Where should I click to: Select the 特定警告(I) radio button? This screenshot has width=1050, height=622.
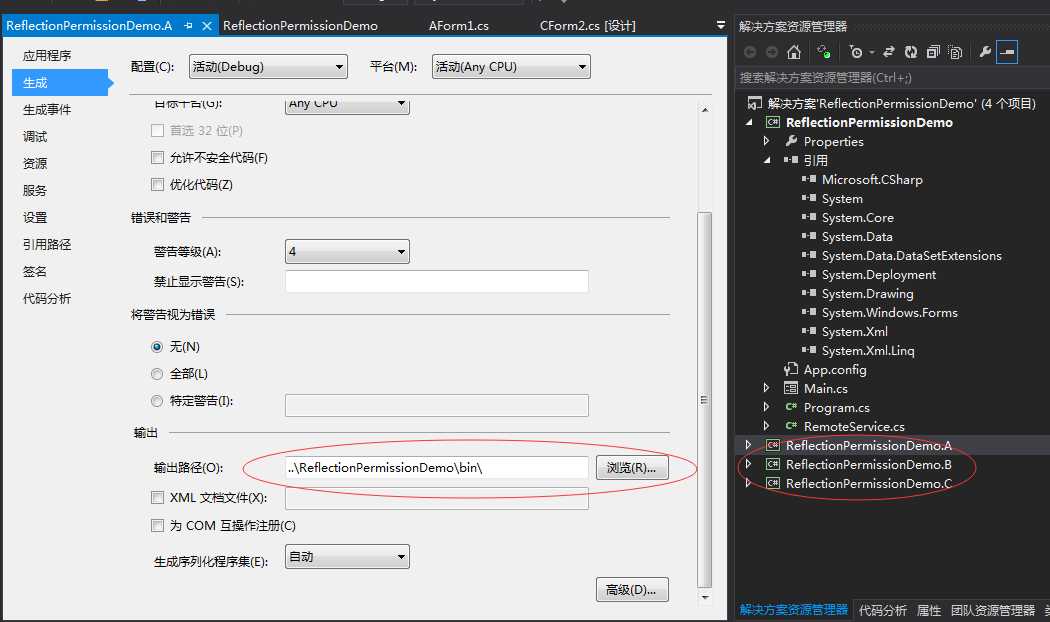pos(157,401)
